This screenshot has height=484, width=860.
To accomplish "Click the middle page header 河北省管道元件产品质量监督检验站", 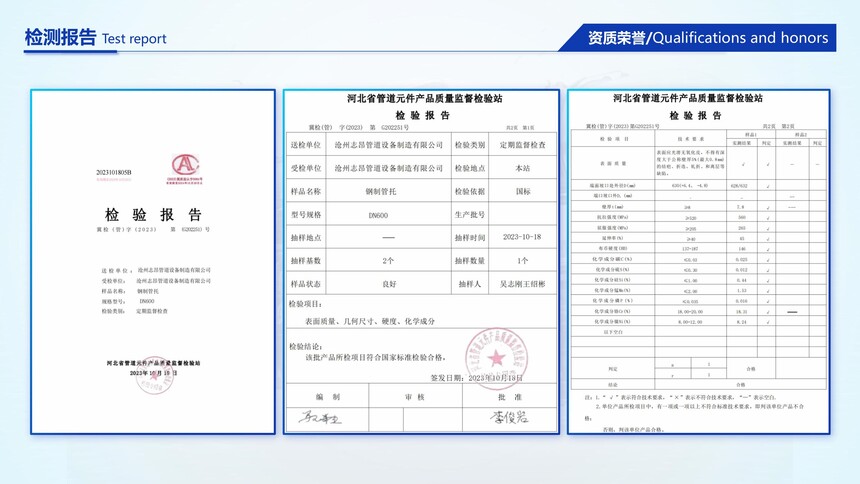I will (x=425, y=99).
